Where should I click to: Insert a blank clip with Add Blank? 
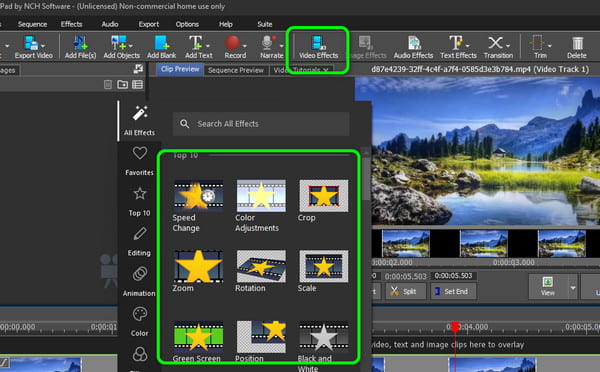(161, 47)
